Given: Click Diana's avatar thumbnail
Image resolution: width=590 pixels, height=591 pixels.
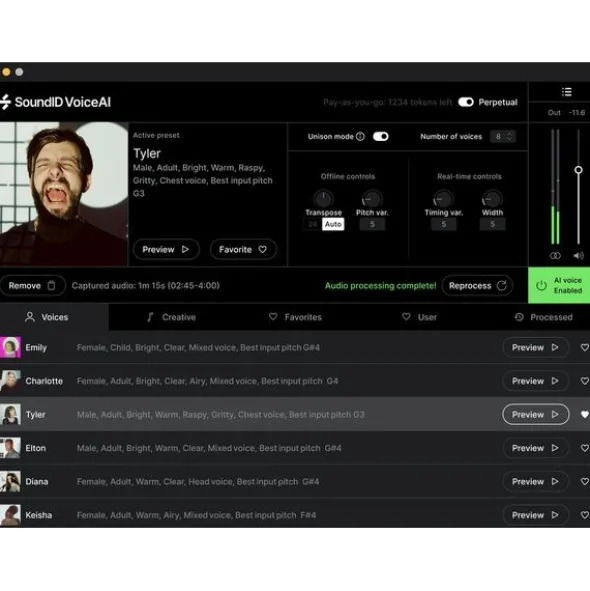Looking at the screenshot, I should (x=10, y=482).
